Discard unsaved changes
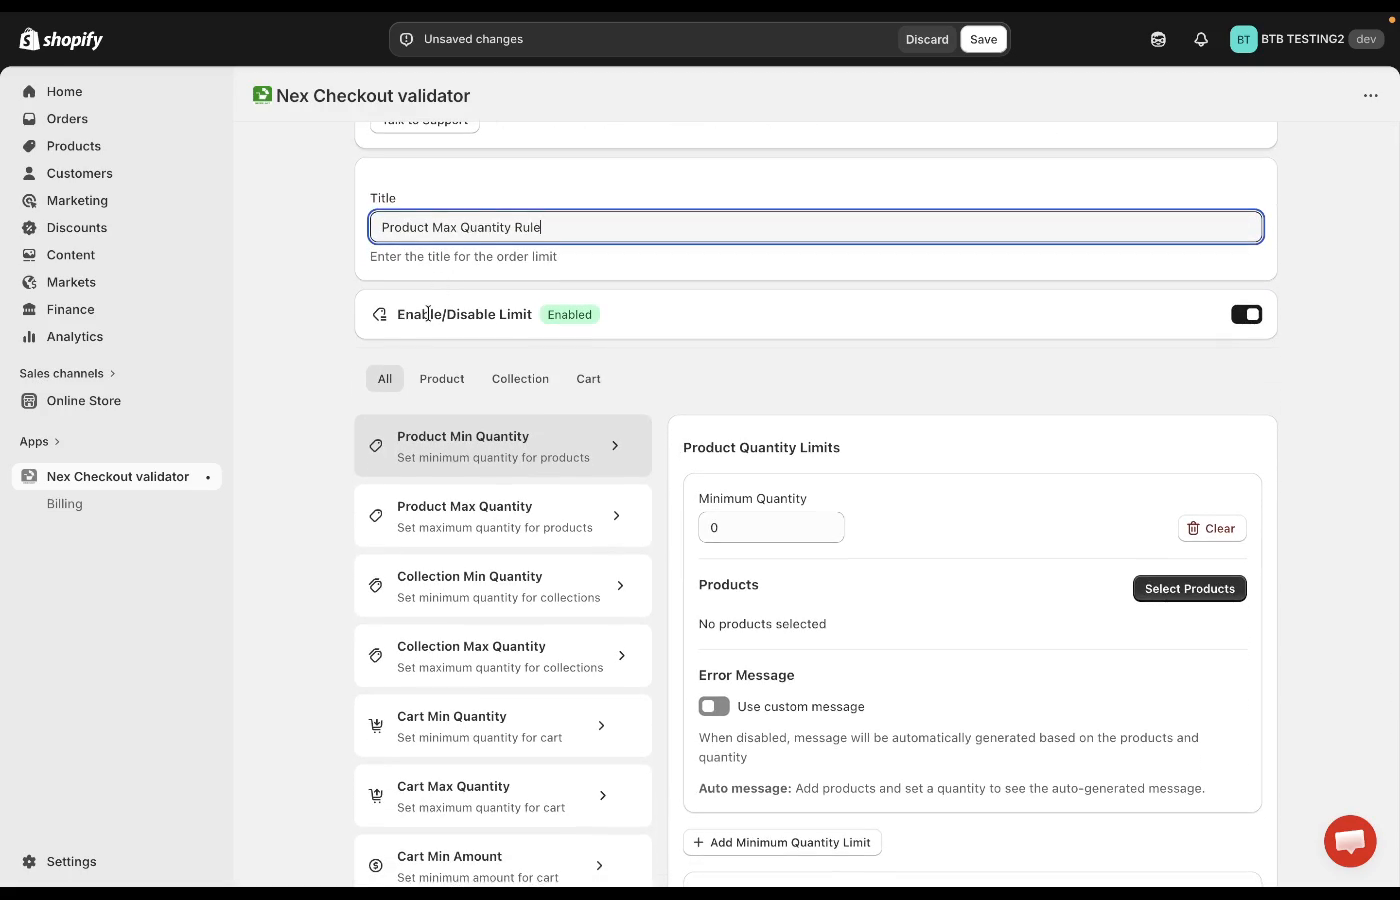 927,39
